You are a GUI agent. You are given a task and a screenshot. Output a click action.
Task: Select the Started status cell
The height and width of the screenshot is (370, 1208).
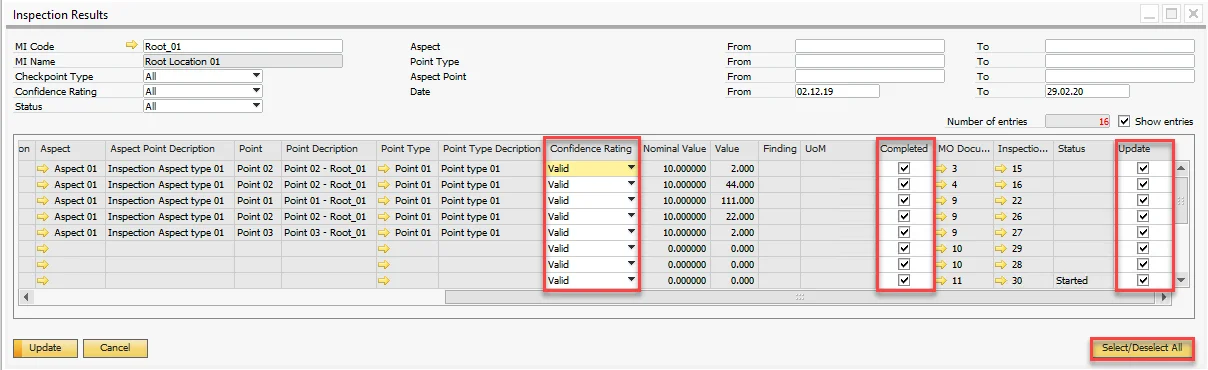tap(1084, 281)
